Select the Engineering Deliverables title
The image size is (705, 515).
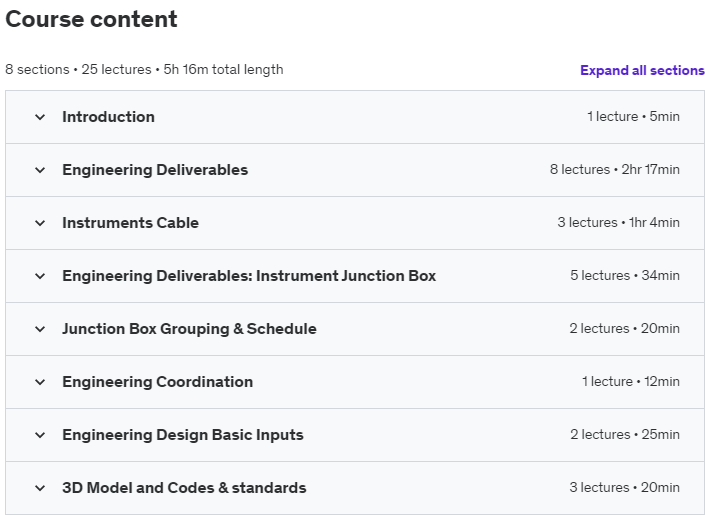point(155,170)
